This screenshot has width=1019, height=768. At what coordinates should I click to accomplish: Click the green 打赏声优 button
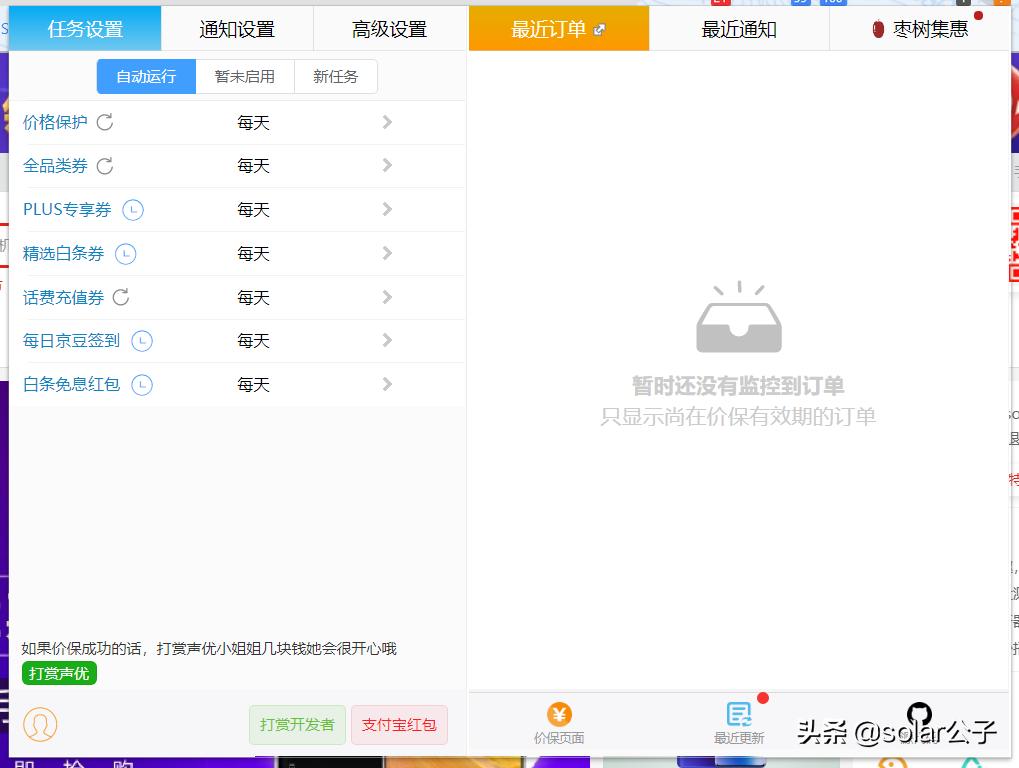click(59, 673)
